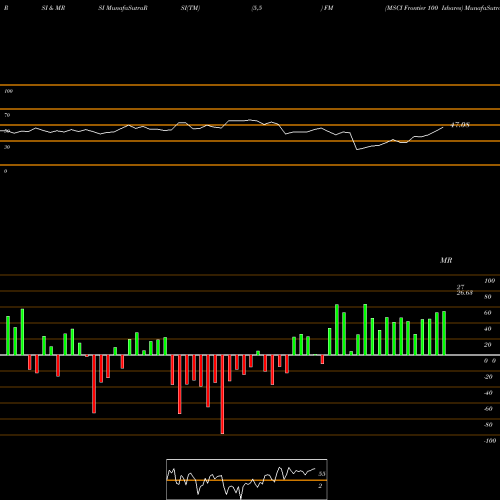Click the -60 label on MR axis
Image resolution: width=500 pixels, height=500 pixels.
488,409
